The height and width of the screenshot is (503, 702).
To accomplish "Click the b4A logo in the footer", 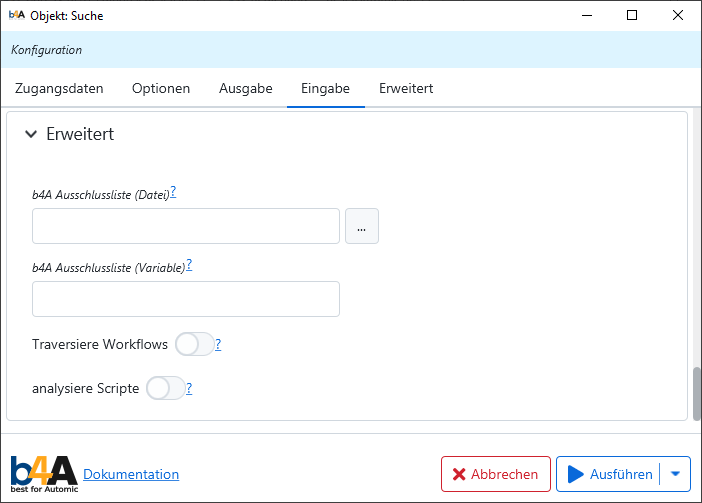I will (x=43, y=473).
